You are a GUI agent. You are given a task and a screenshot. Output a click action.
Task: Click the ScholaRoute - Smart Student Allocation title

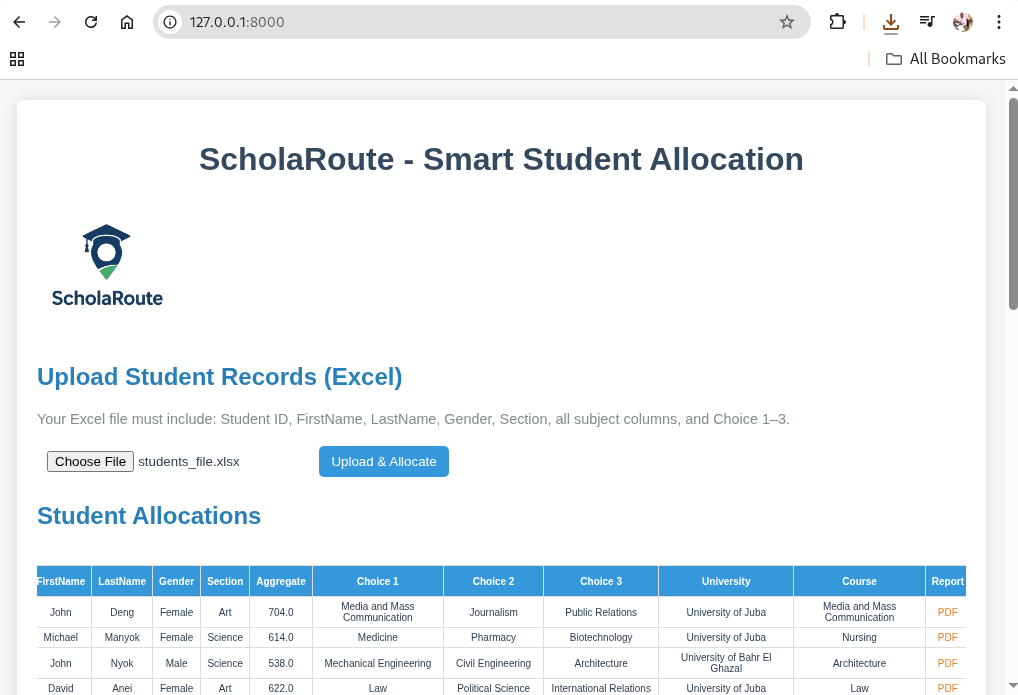(501, 159)
